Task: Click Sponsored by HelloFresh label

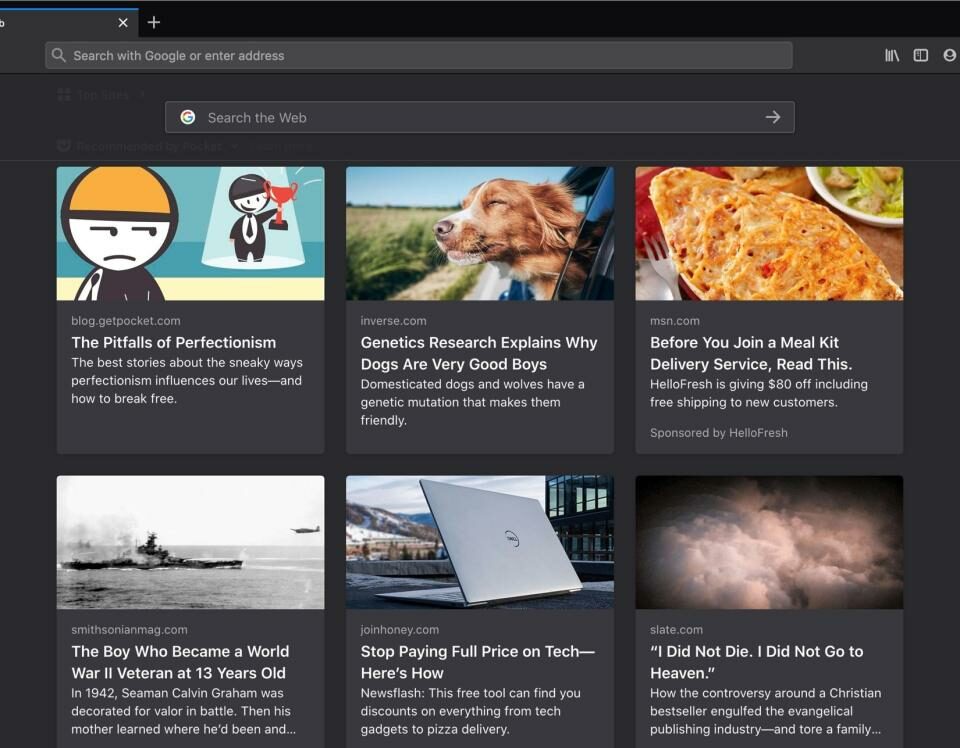Action: (719, 433)
